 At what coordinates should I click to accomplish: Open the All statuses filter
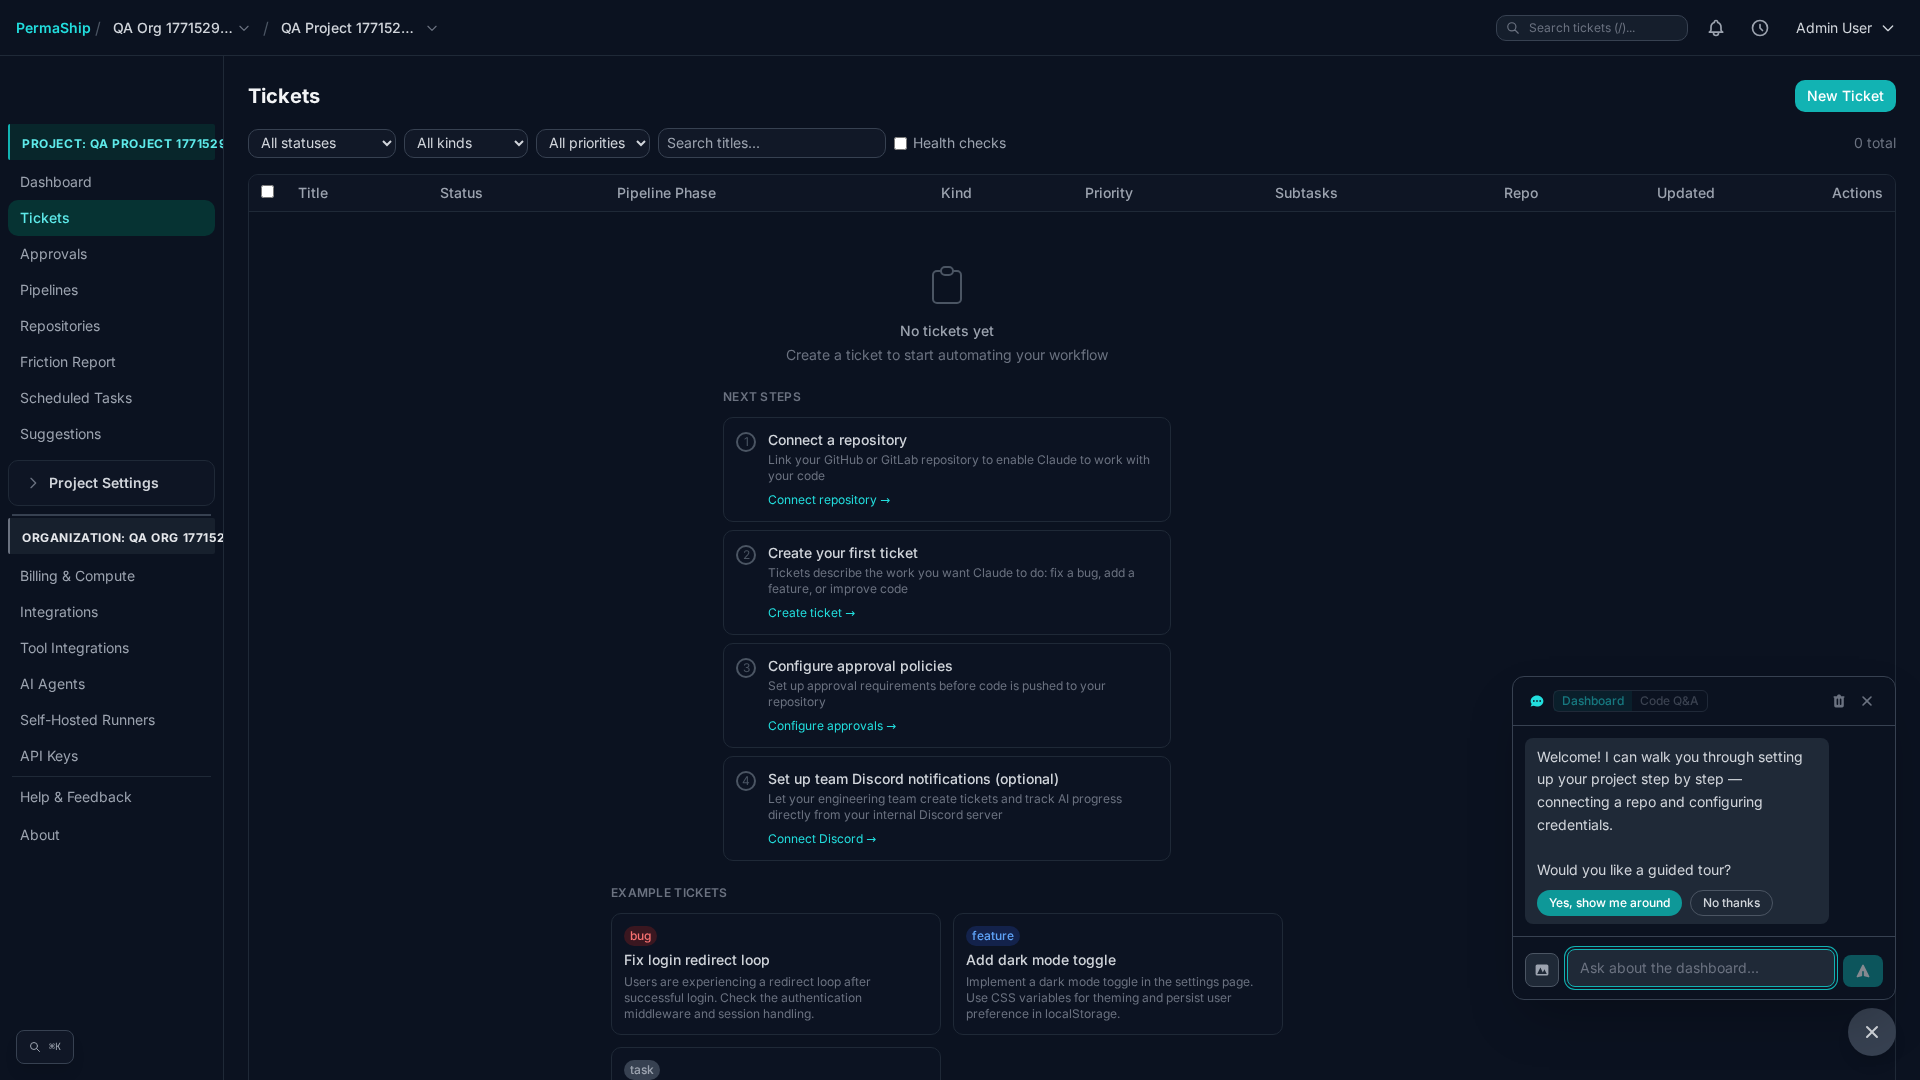tap(321, 143)
